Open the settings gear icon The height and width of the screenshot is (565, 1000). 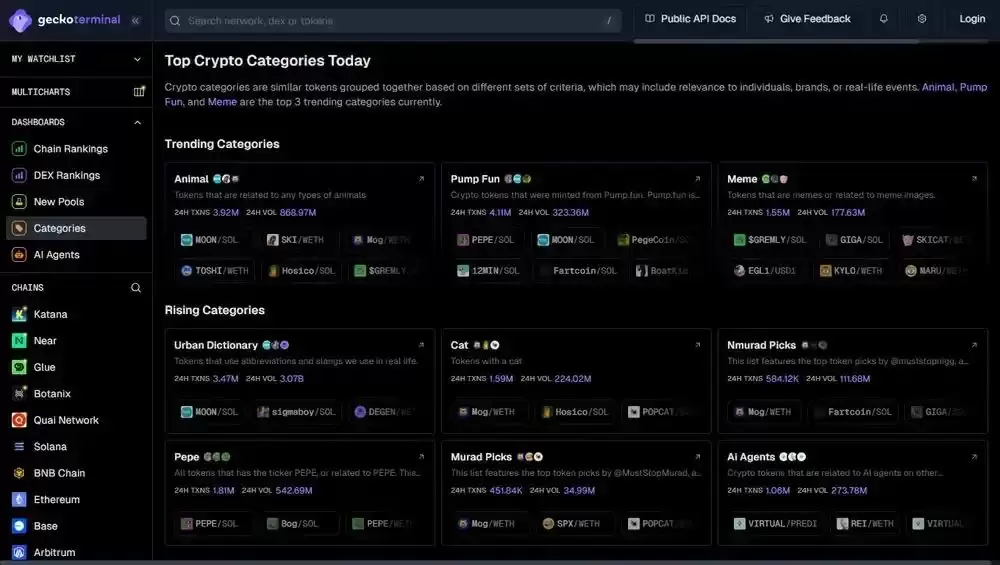(922, 18)
